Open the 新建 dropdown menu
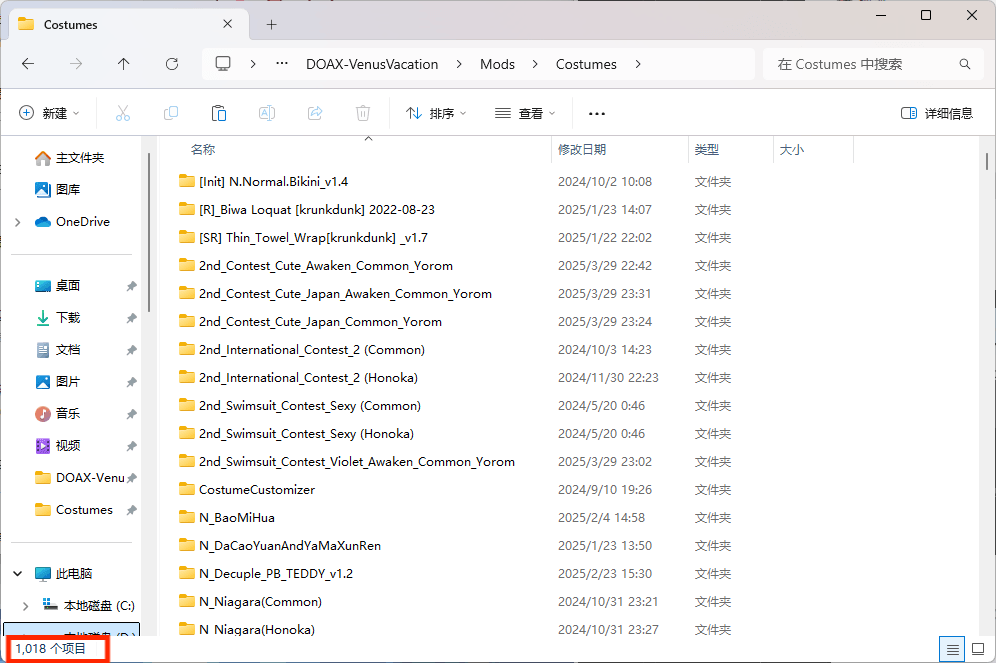 49,113
